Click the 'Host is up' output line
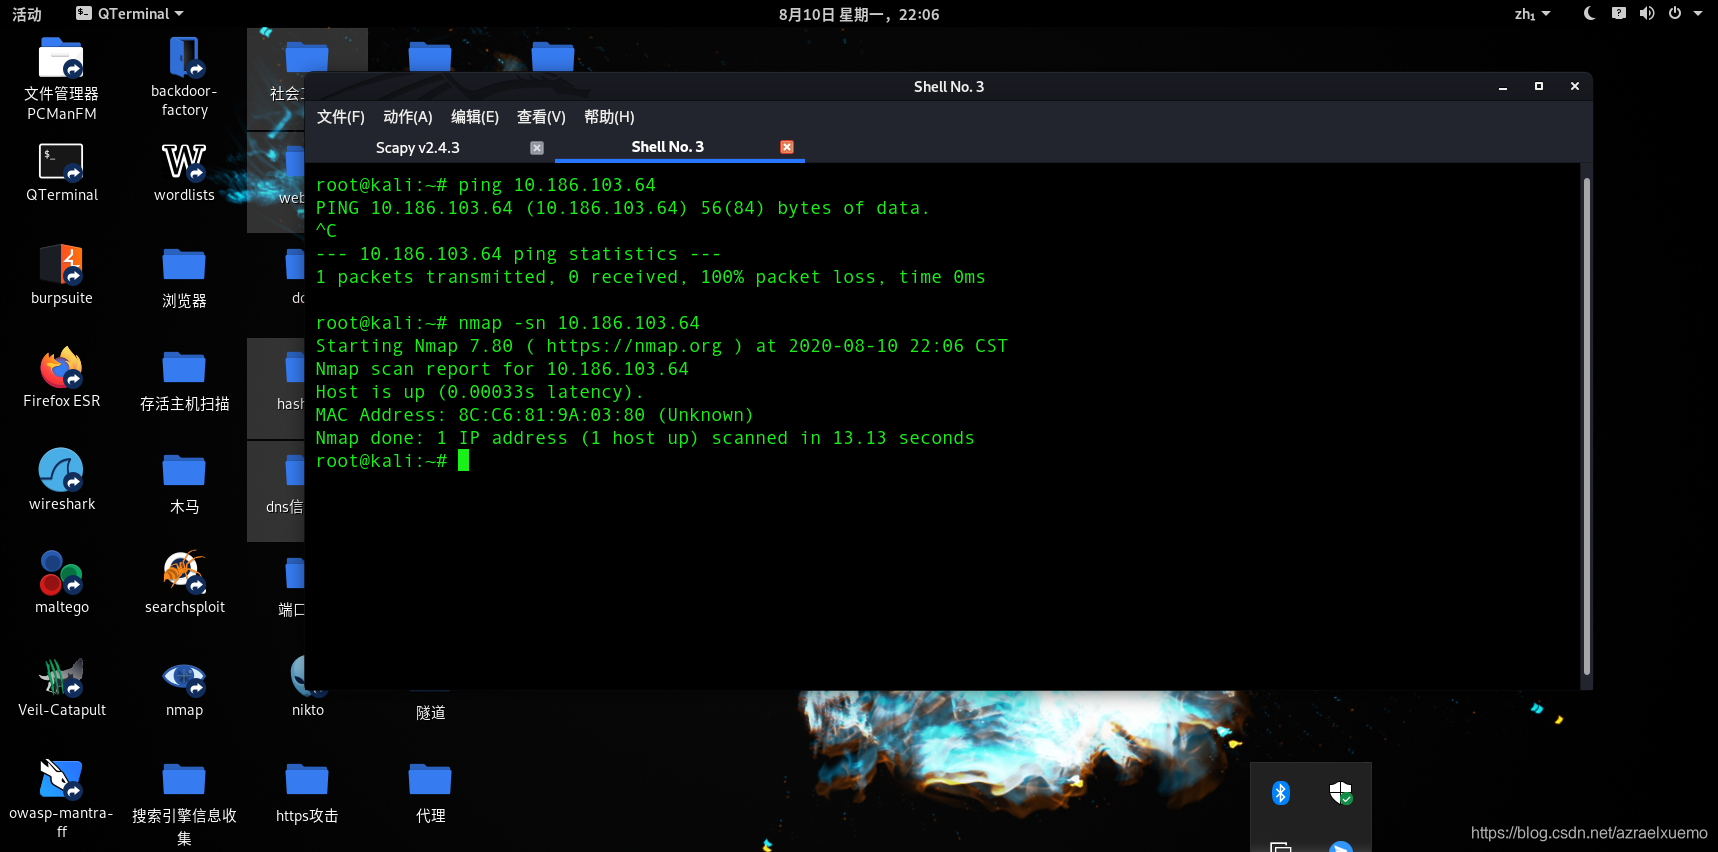The height and width of the screenshot is (852, 1718). pos(480,392)
